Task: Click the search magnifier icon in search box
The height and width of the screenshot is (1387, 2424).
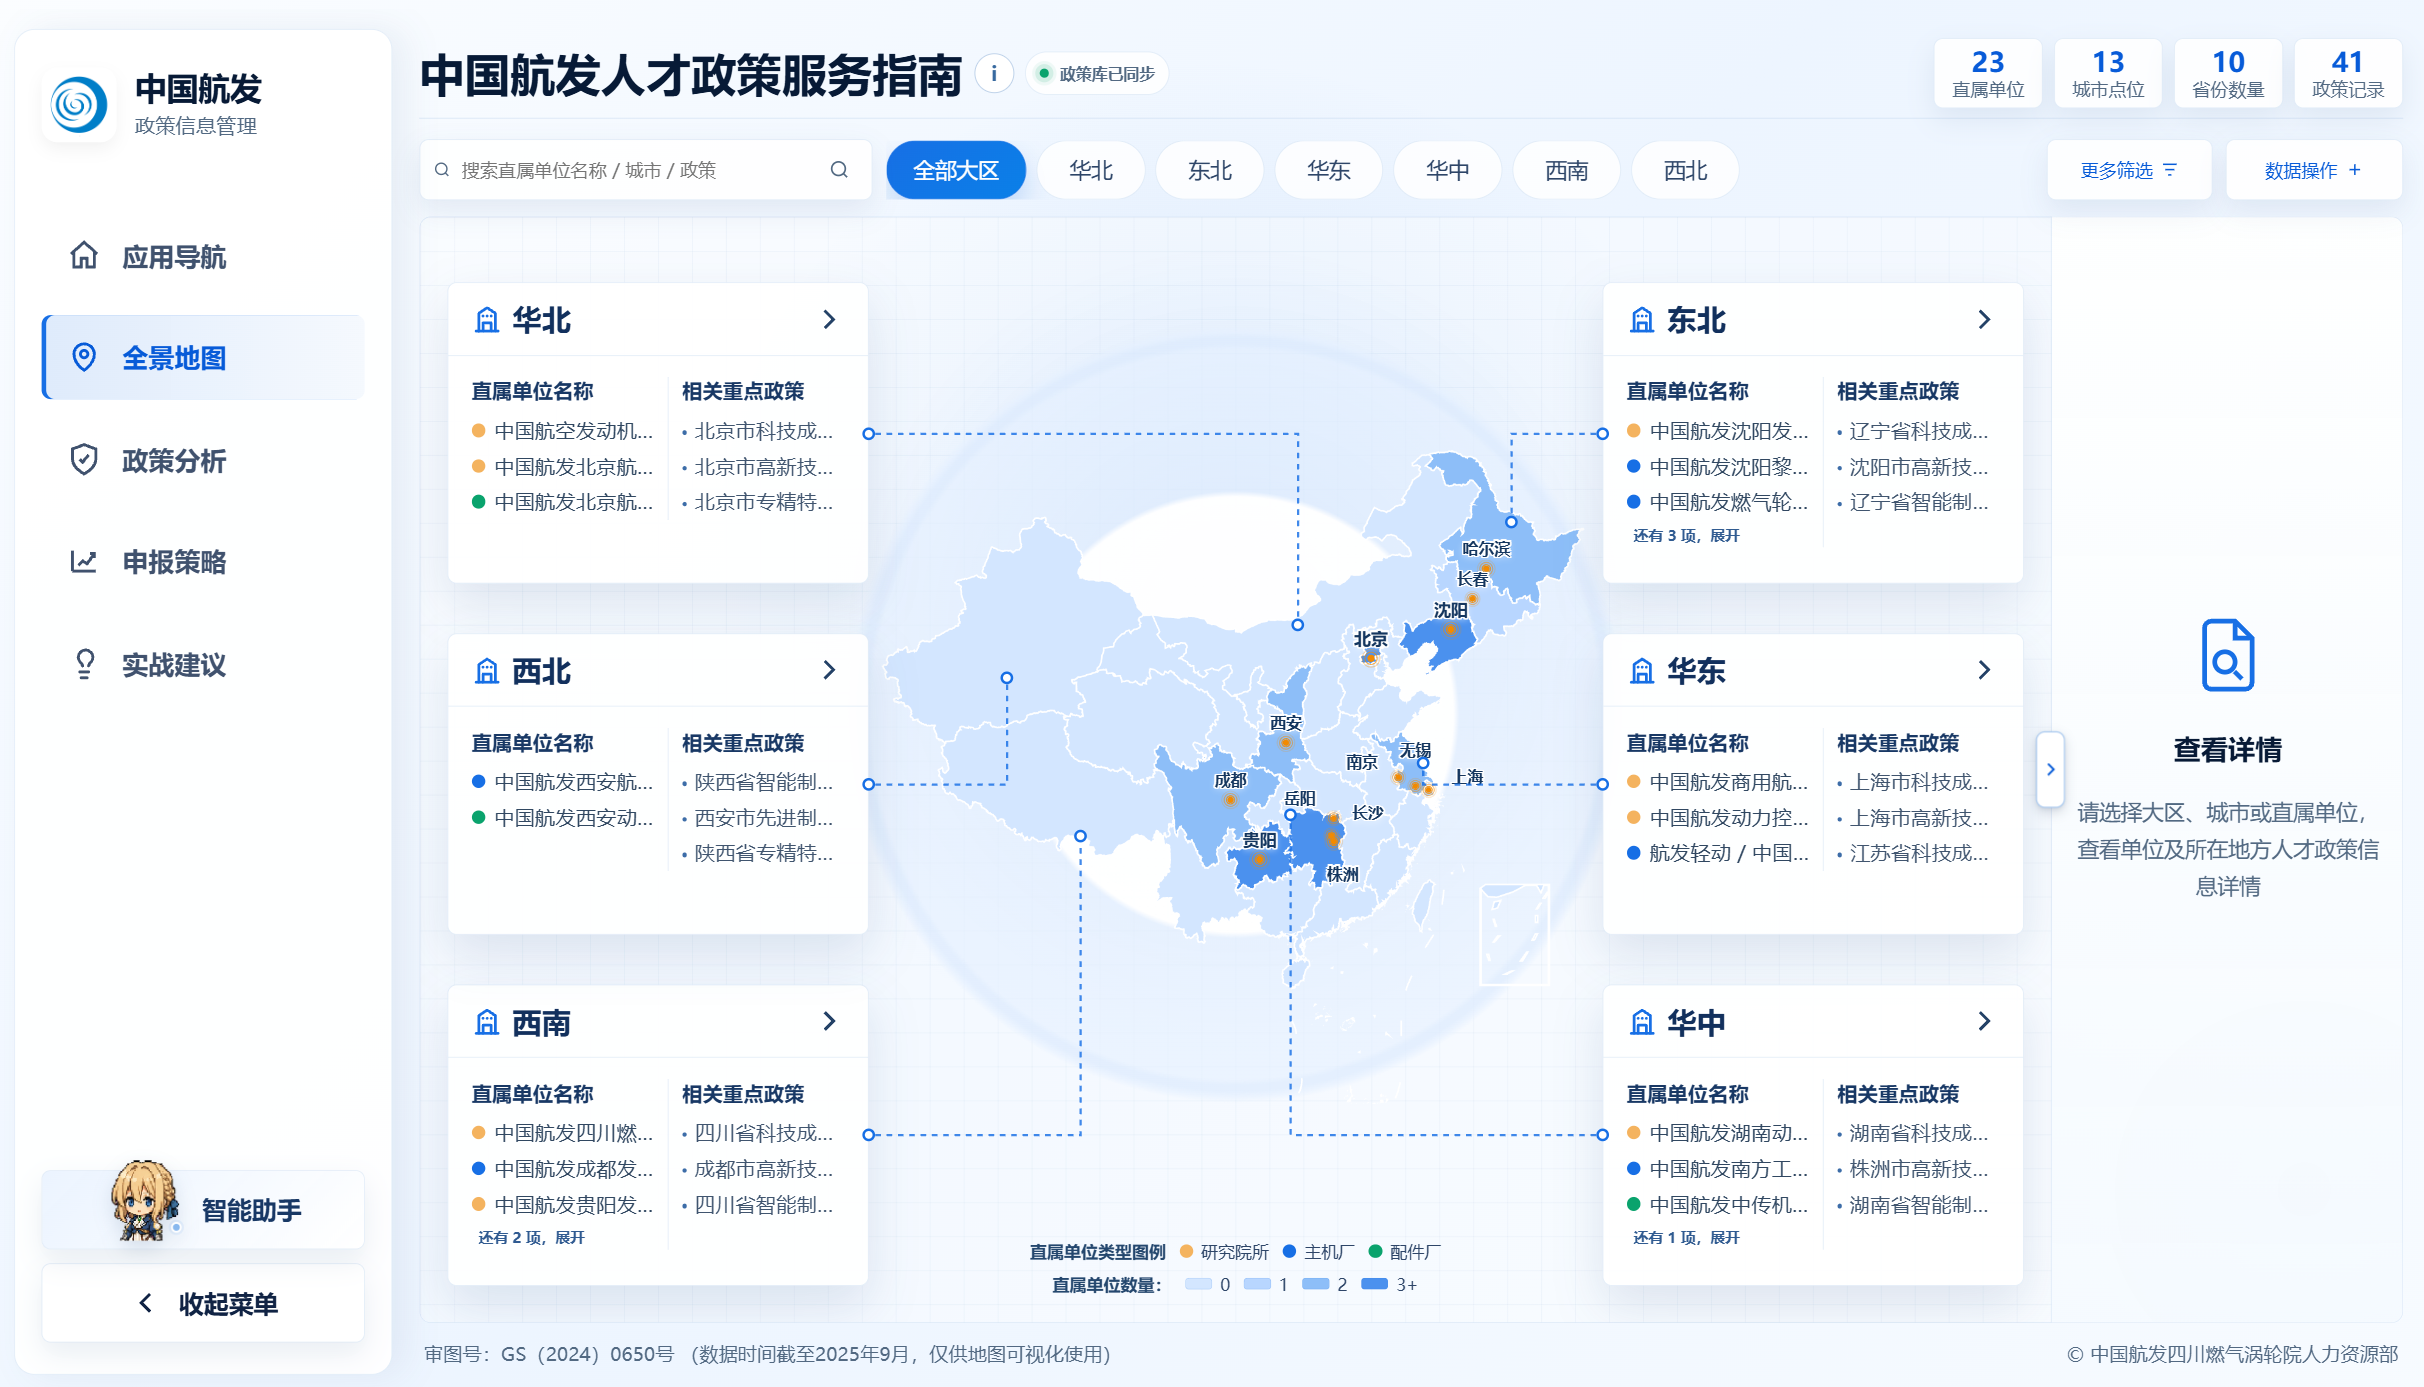Action: [x=839, y=170]
